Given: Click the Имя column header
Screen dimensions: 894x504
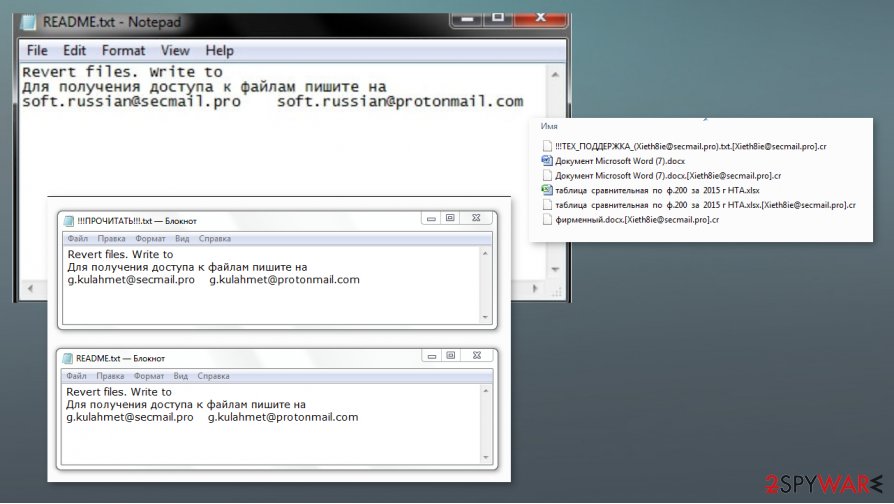Looking at the screenshot, I should (549, 126).
